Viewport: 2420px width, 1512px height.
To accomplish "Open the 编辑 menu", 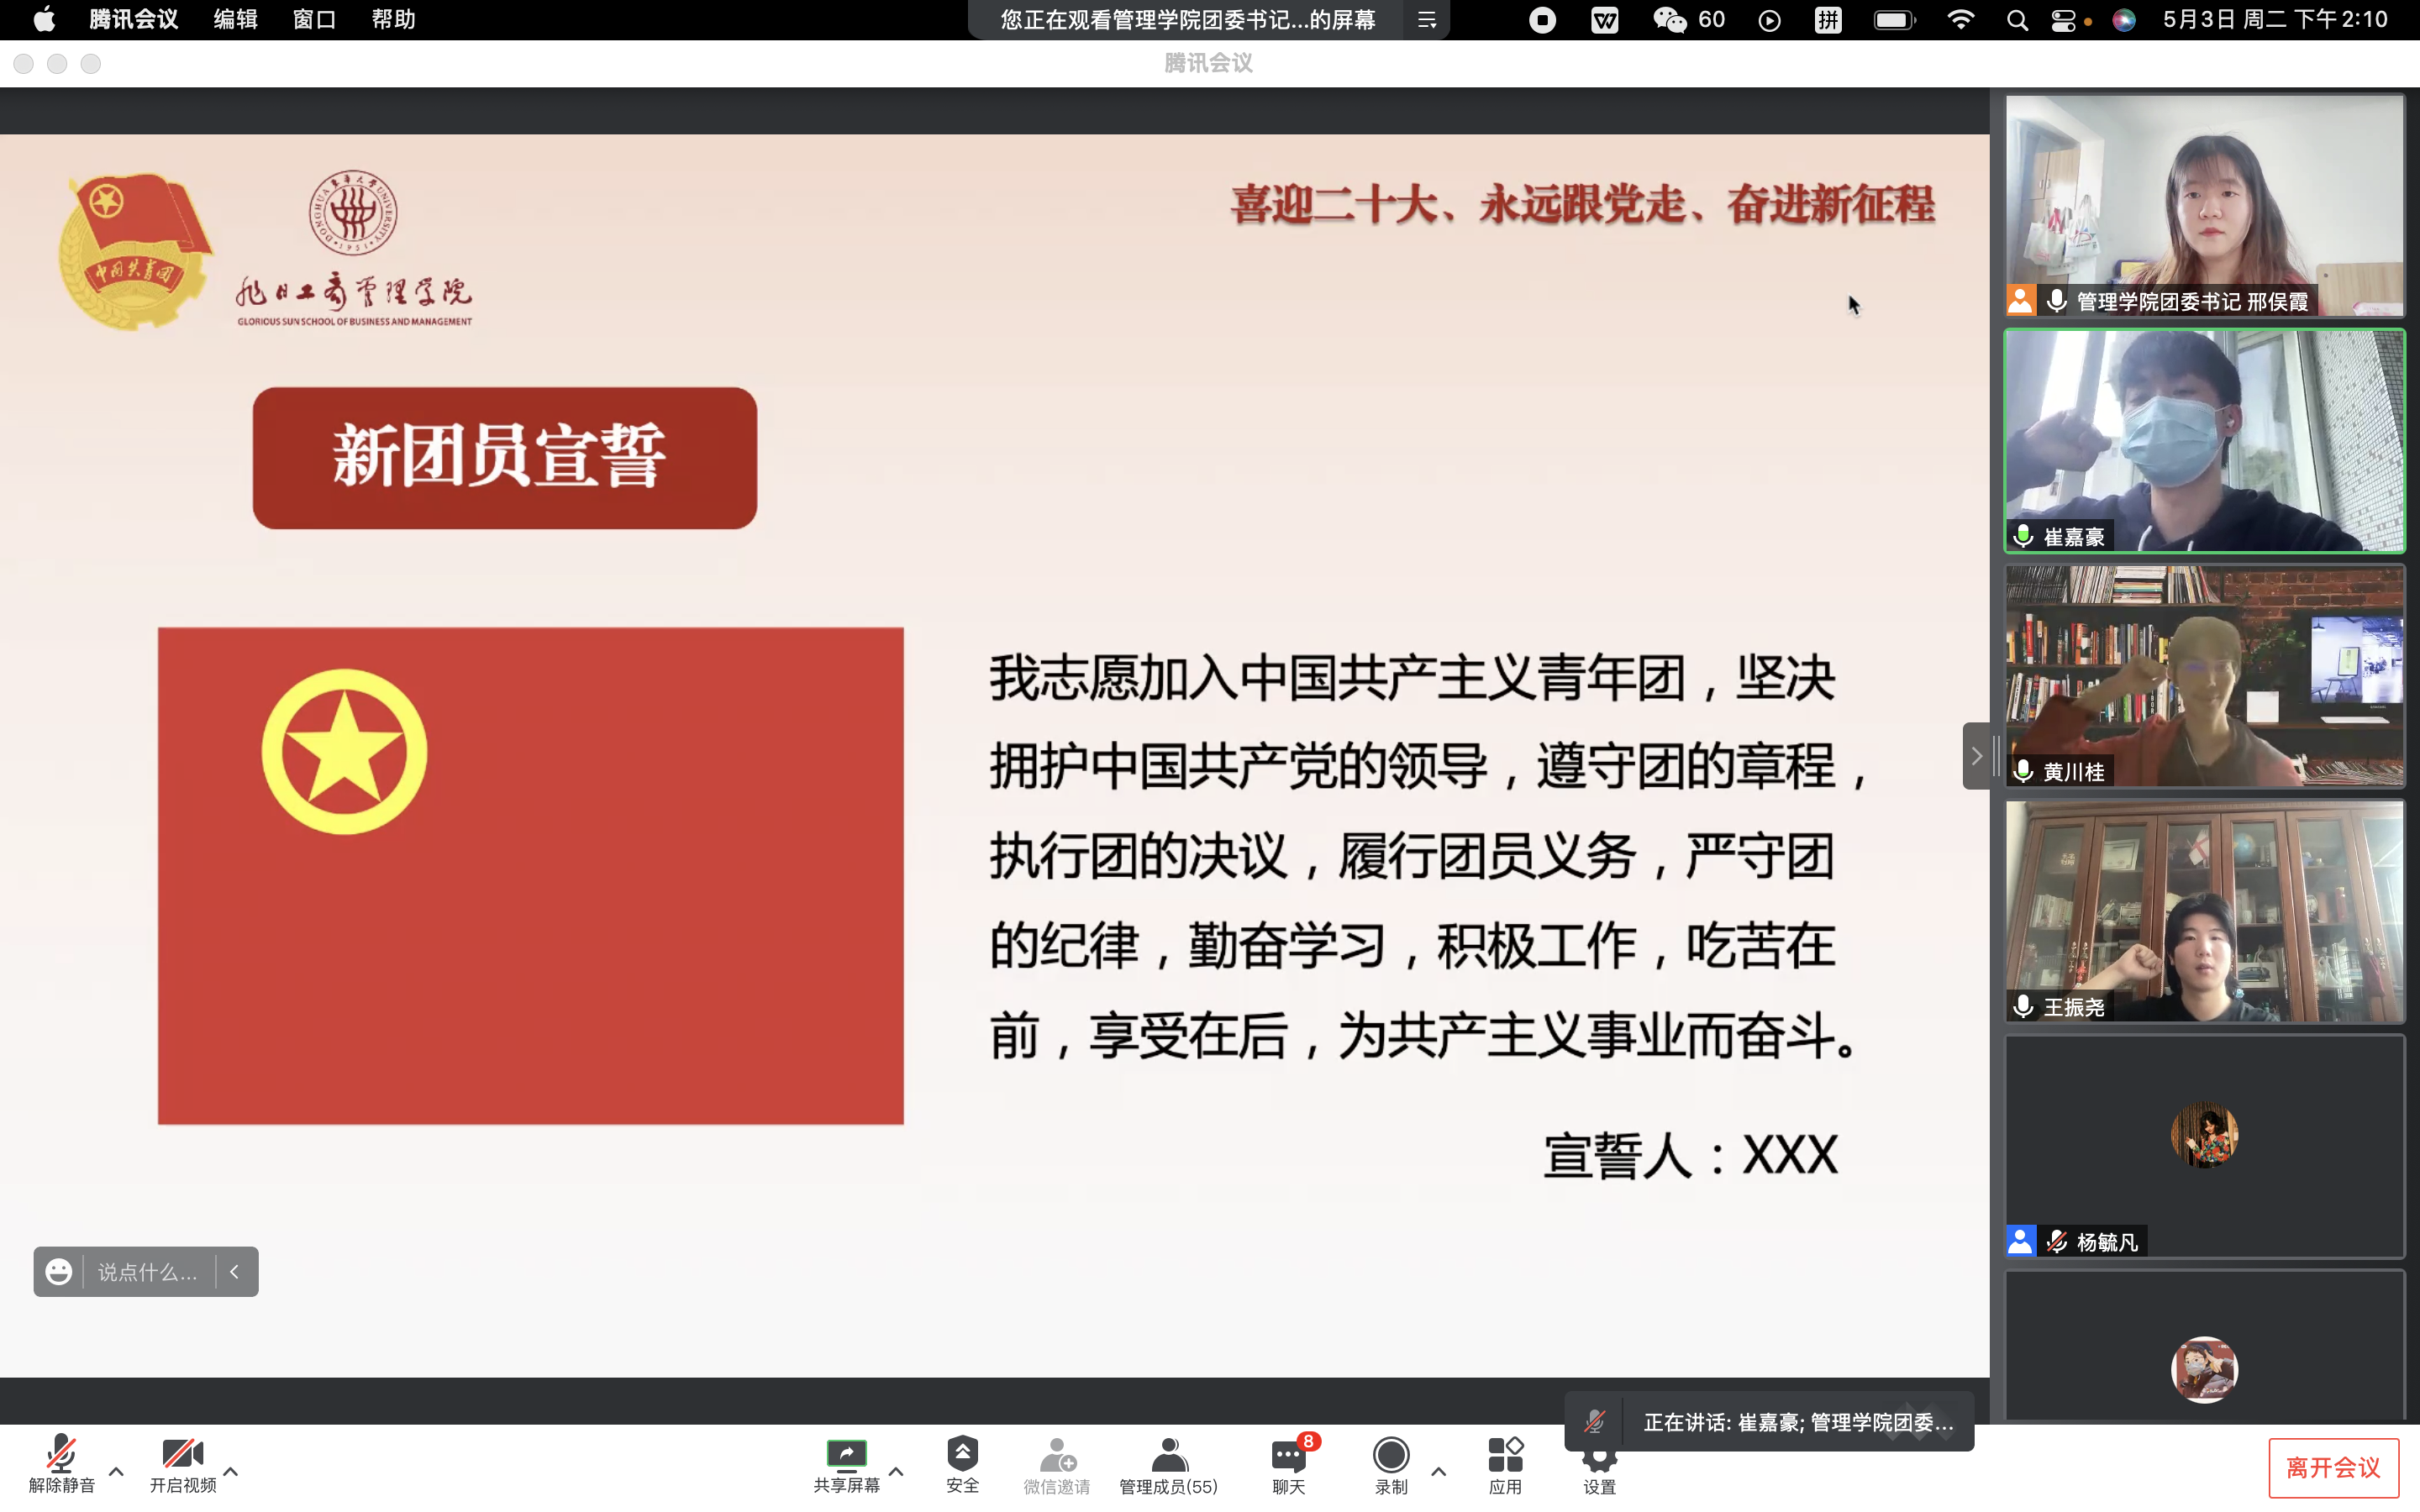I will click(x=235, y=19).
